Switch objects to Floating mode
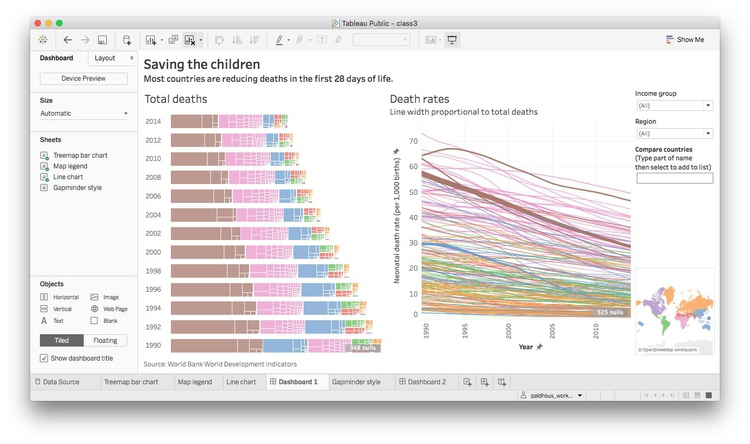This screenshot has width=750, height=444. 106,341
